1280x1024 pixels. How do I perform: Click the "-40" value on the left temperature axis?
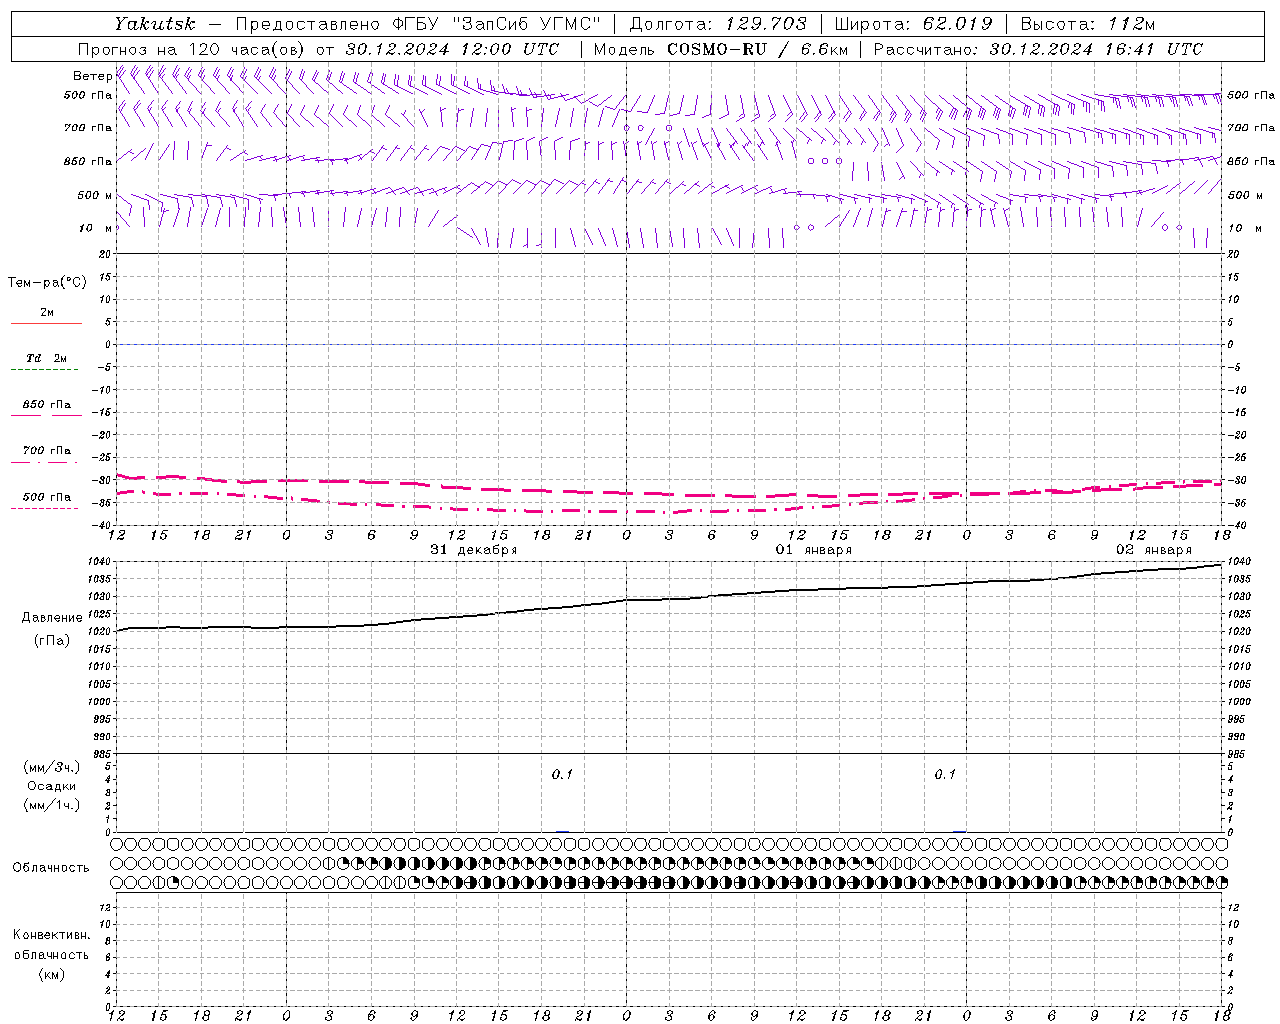[x=103, y=526]
